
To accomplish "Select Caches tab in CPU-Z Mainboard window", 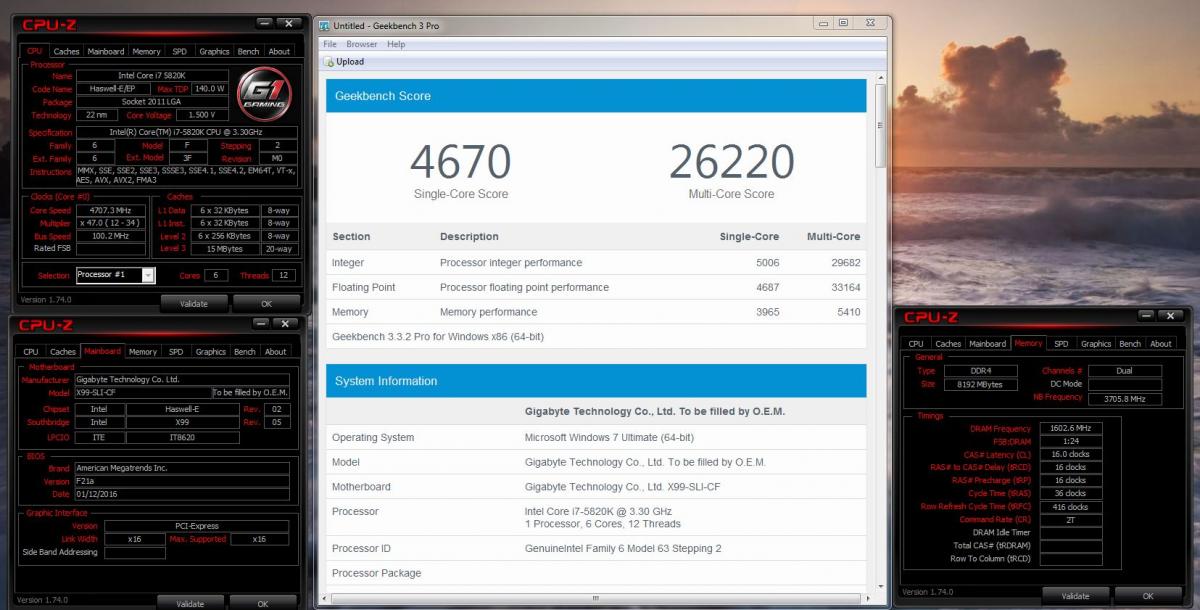I will 63,351.
